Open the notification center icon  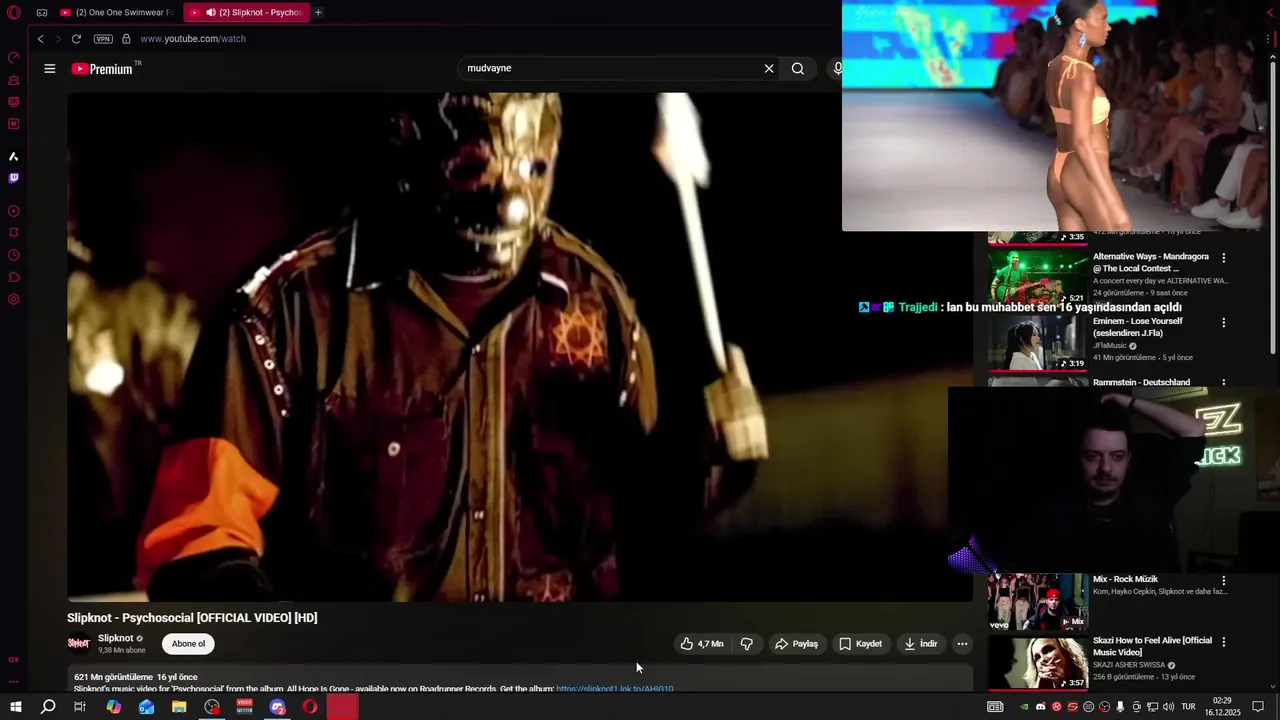point(1259,707)
